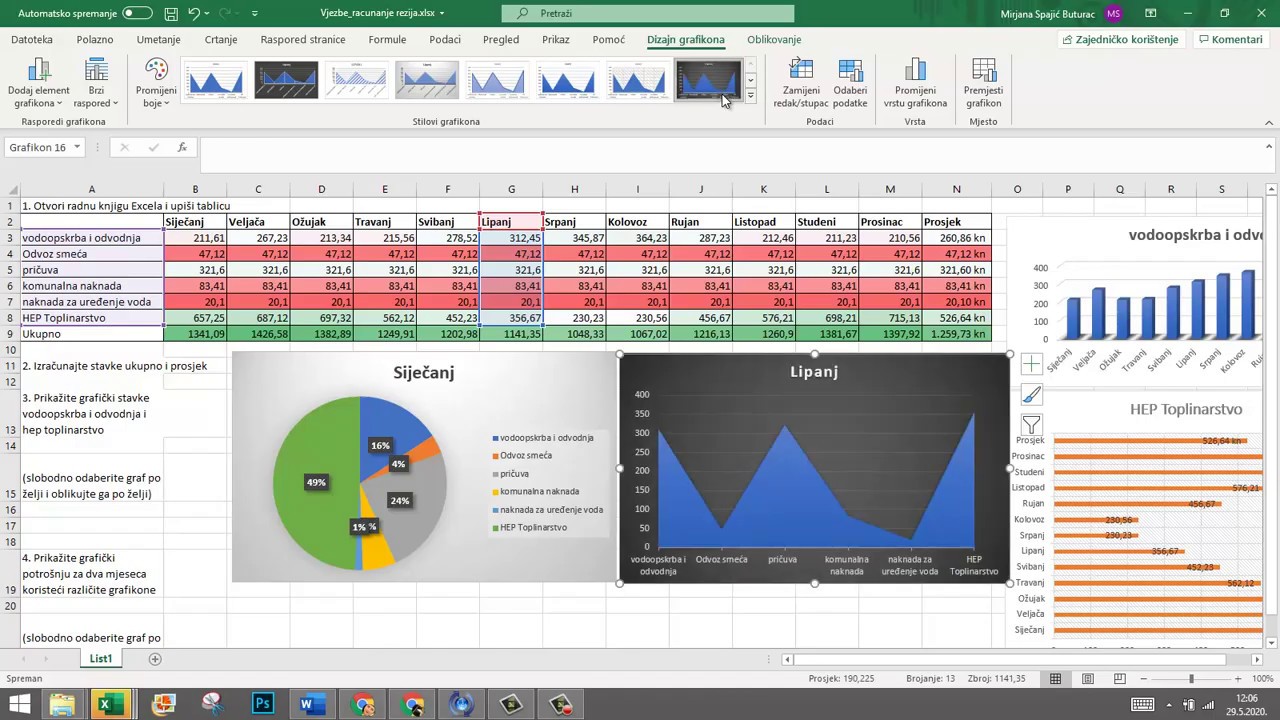Select column G header
The height and width of the screenshot is (720, 1280).
[511, 189]
